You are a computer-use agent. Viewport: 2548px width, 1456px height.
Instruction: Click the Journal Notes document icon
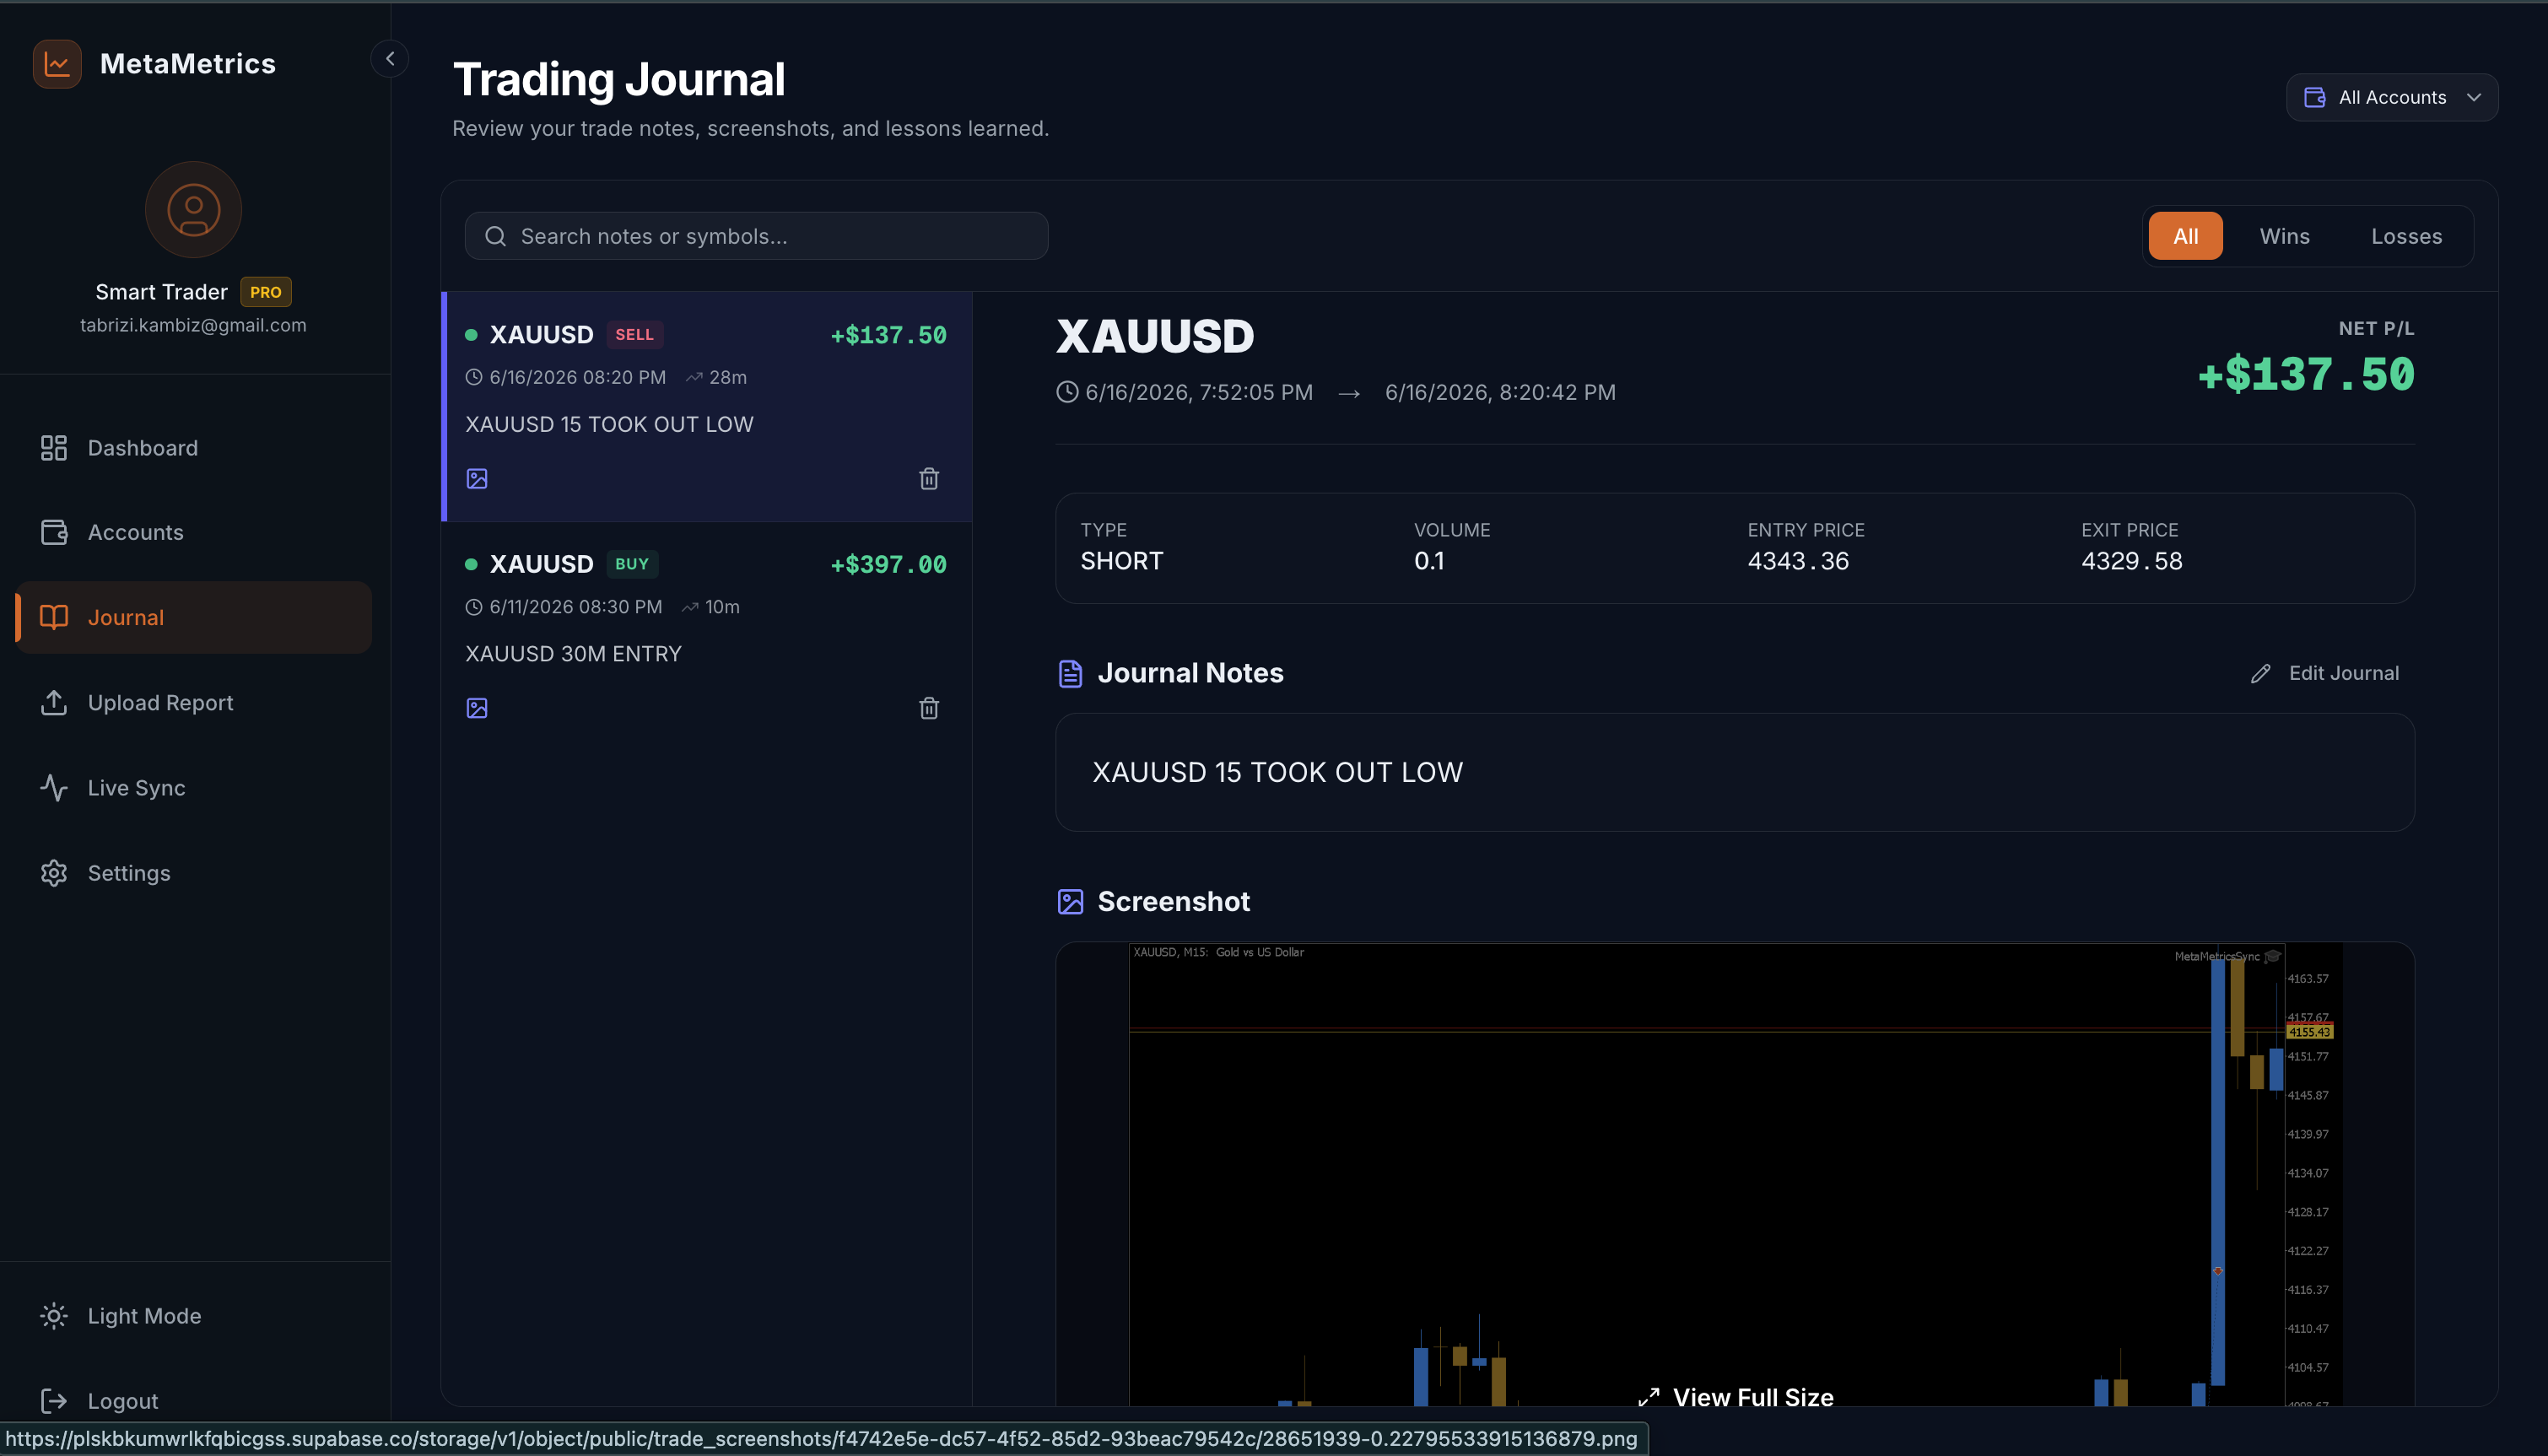coord(1070,674)
